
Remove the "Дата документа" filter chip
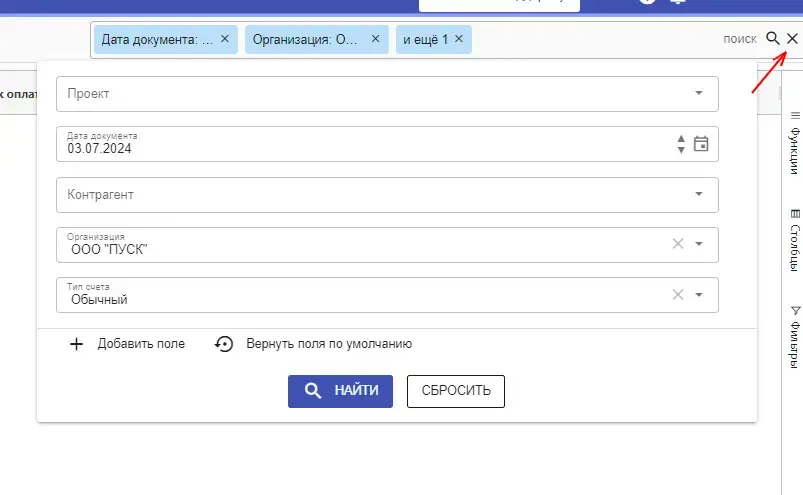click(225, 39)
